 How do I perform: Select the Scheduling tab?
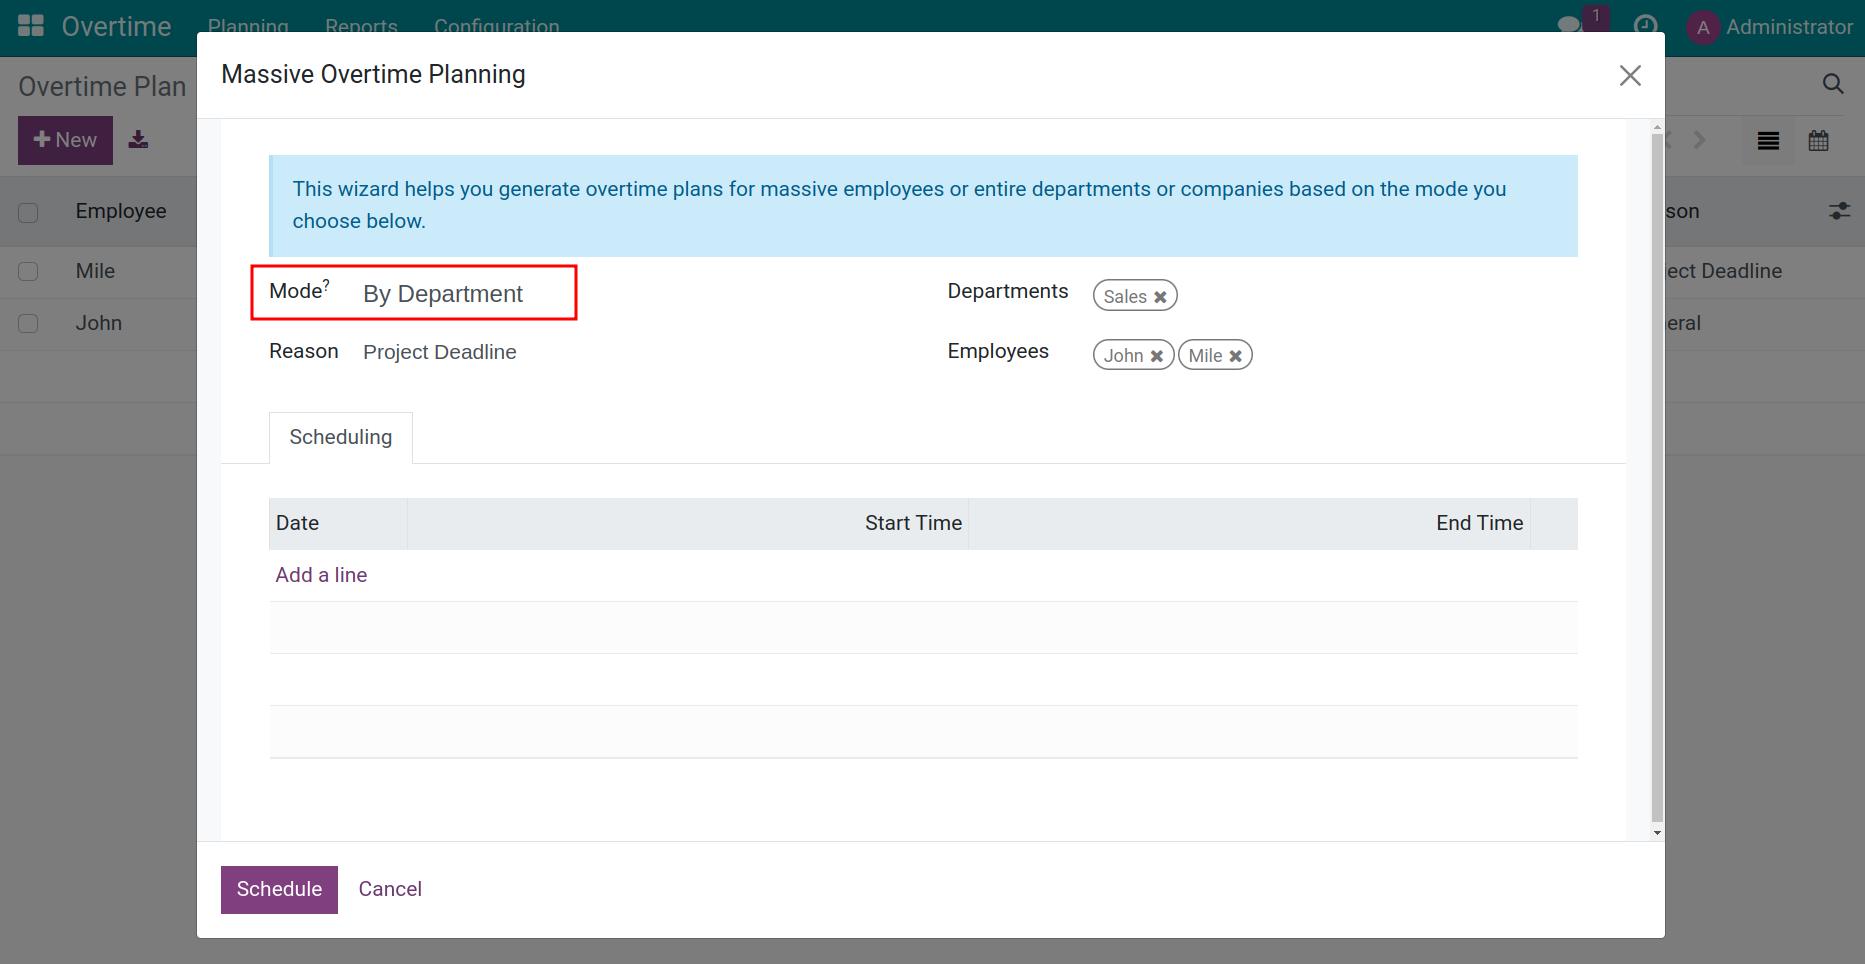point(340,438)
